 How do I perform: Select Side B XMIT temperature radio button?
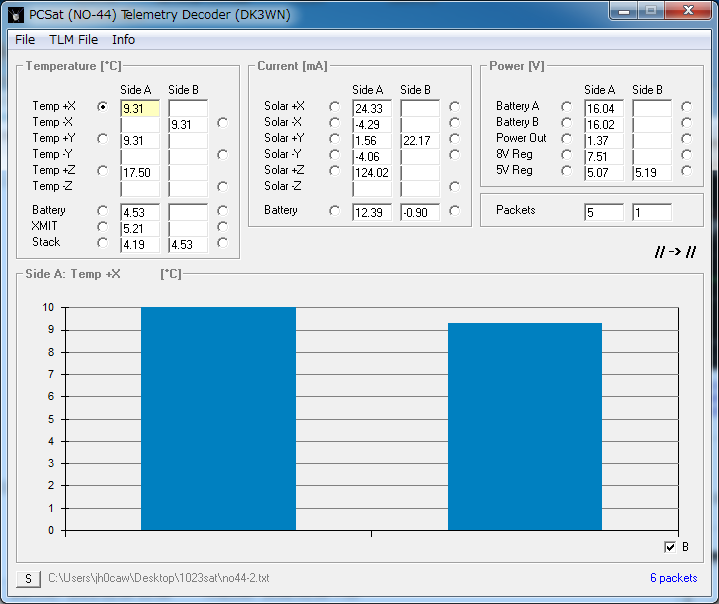(x=222, y=227)
